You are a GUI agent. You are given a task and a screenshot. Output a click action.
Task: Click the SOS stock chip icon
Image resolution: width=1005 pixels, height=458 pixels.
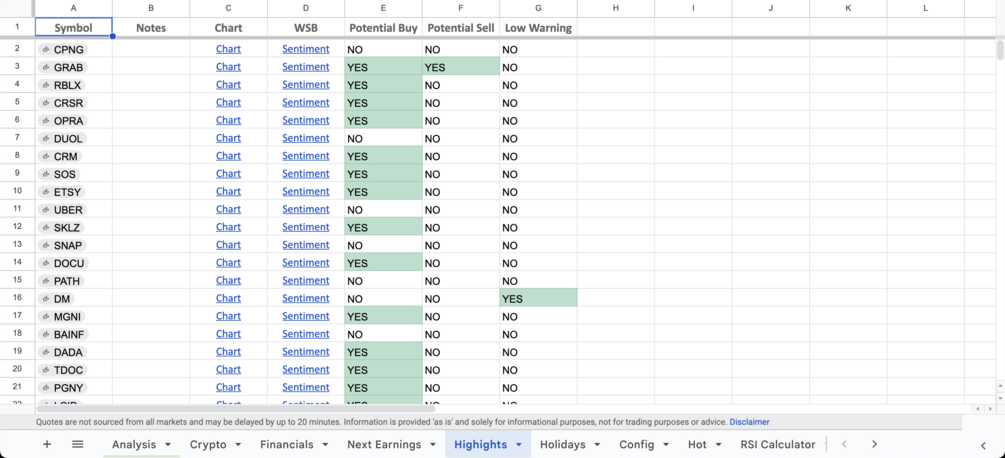point(46,174)
